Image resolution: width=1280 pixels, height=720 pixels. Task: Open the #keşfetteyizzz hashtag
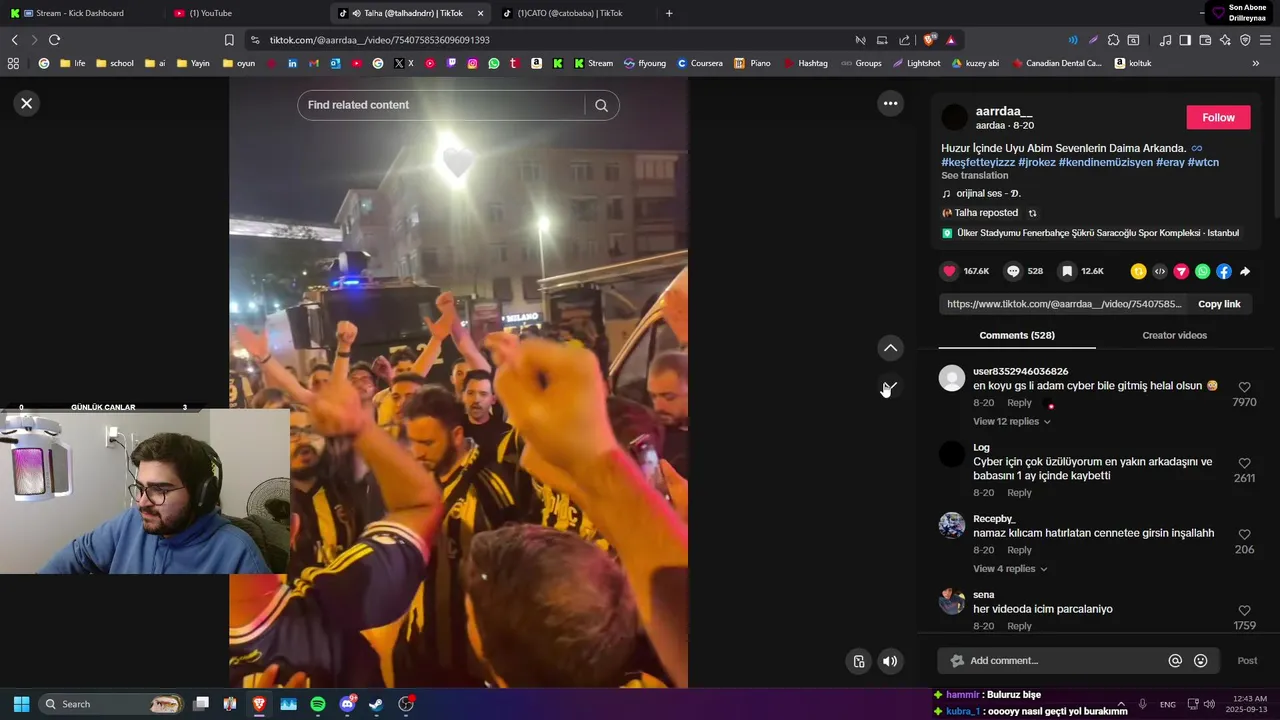coord(978,162)
